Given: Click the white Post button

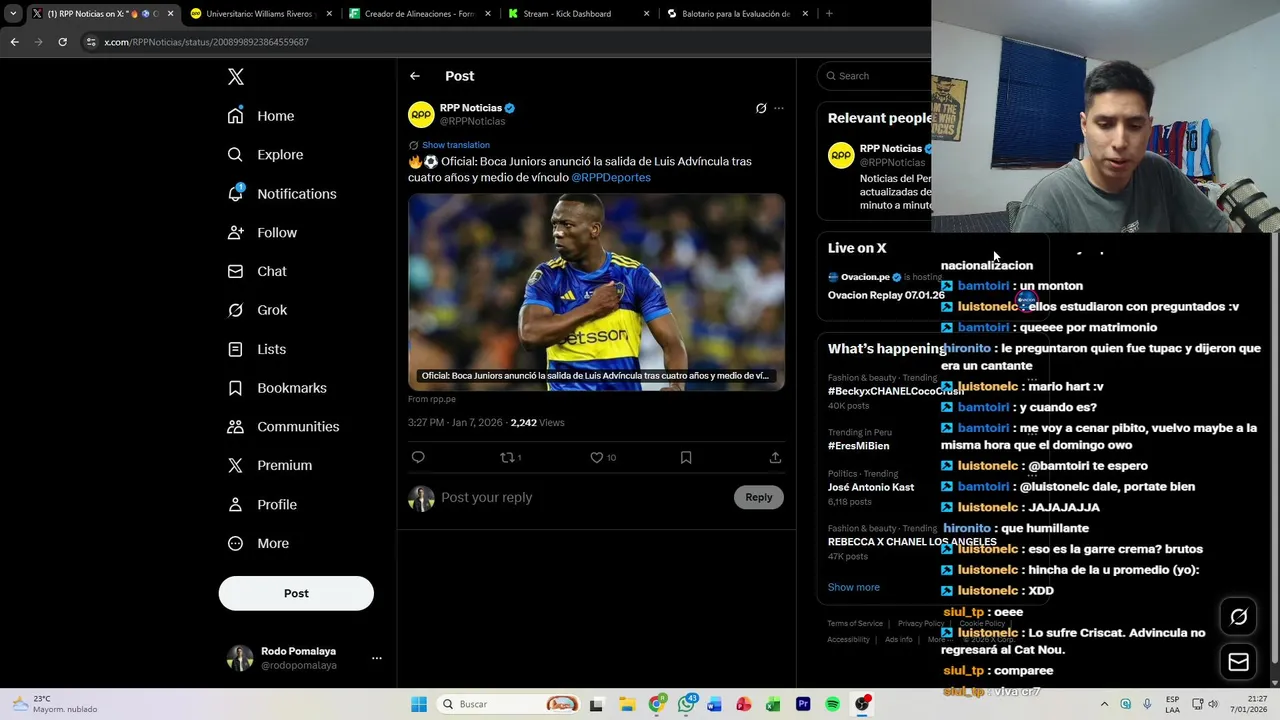Looking at the screenshot, I should [x=296, y=593].
